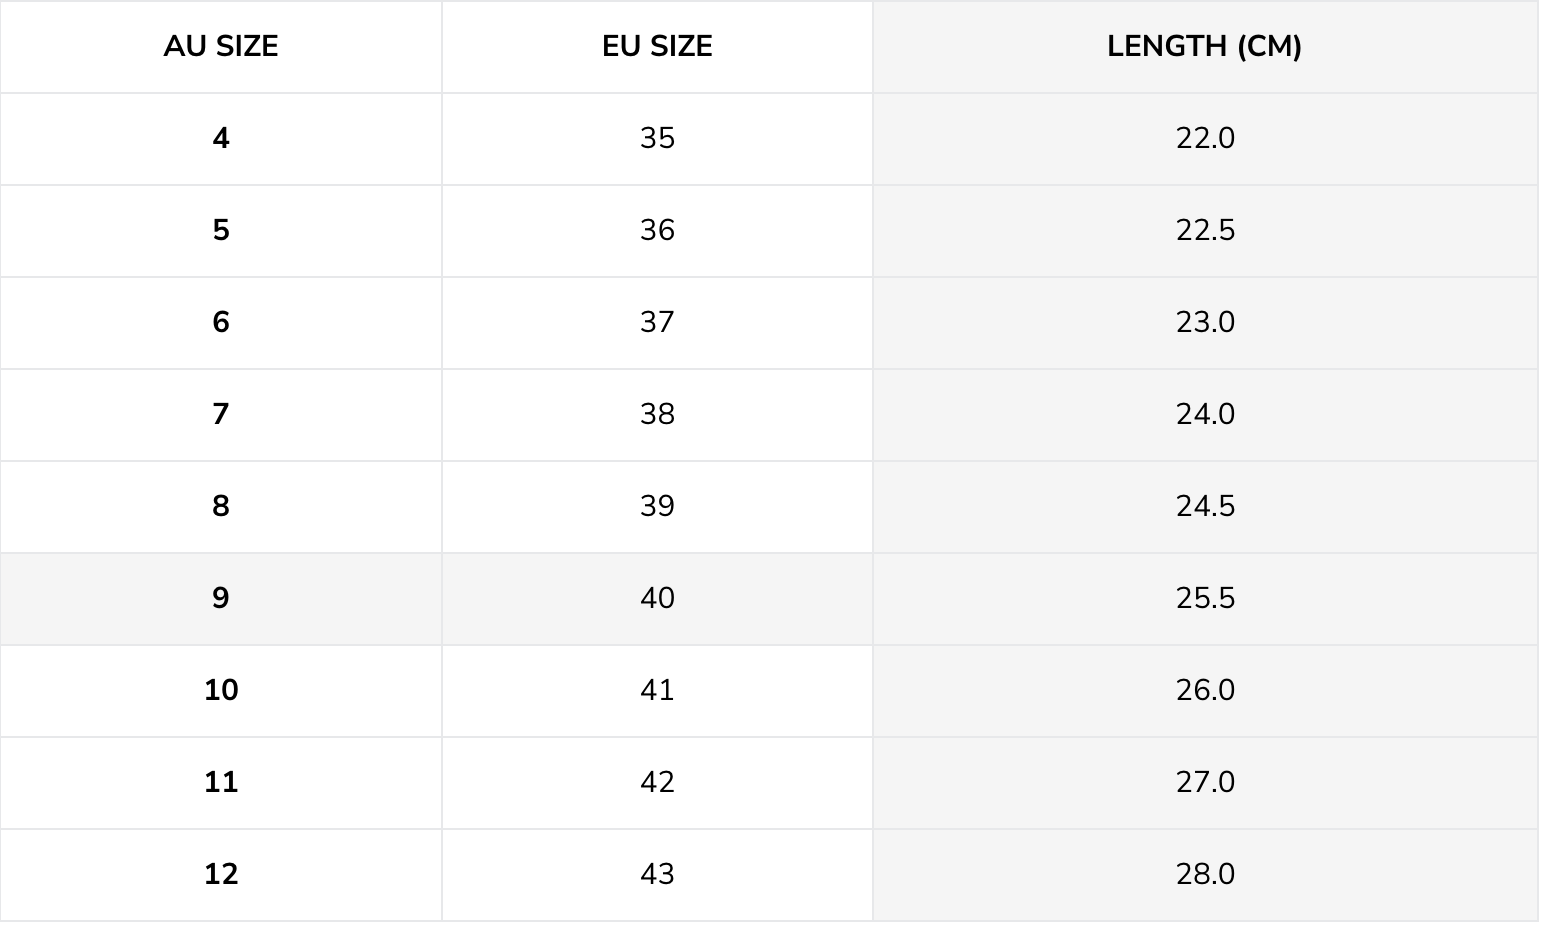Screen dimensions: 1548x930
Task: Select AU size 4 cell
Action: point(221,138)
